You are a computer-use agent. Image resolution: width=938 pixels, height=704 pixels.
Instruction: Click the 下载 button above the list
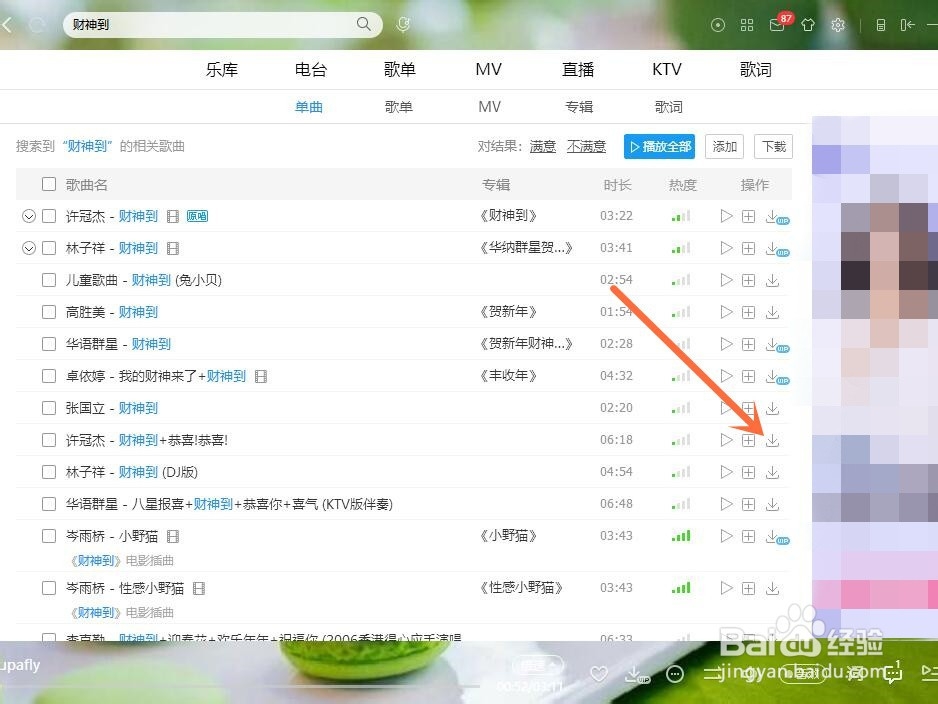point(773,147)
